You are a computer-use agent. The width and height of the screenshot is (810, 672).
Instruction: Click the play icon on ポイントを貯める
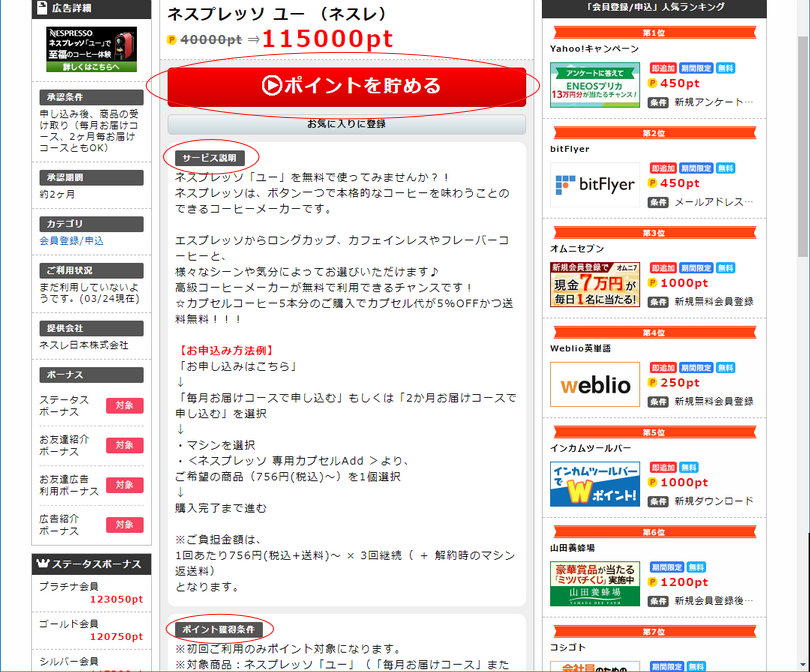(x=271, y=86)
